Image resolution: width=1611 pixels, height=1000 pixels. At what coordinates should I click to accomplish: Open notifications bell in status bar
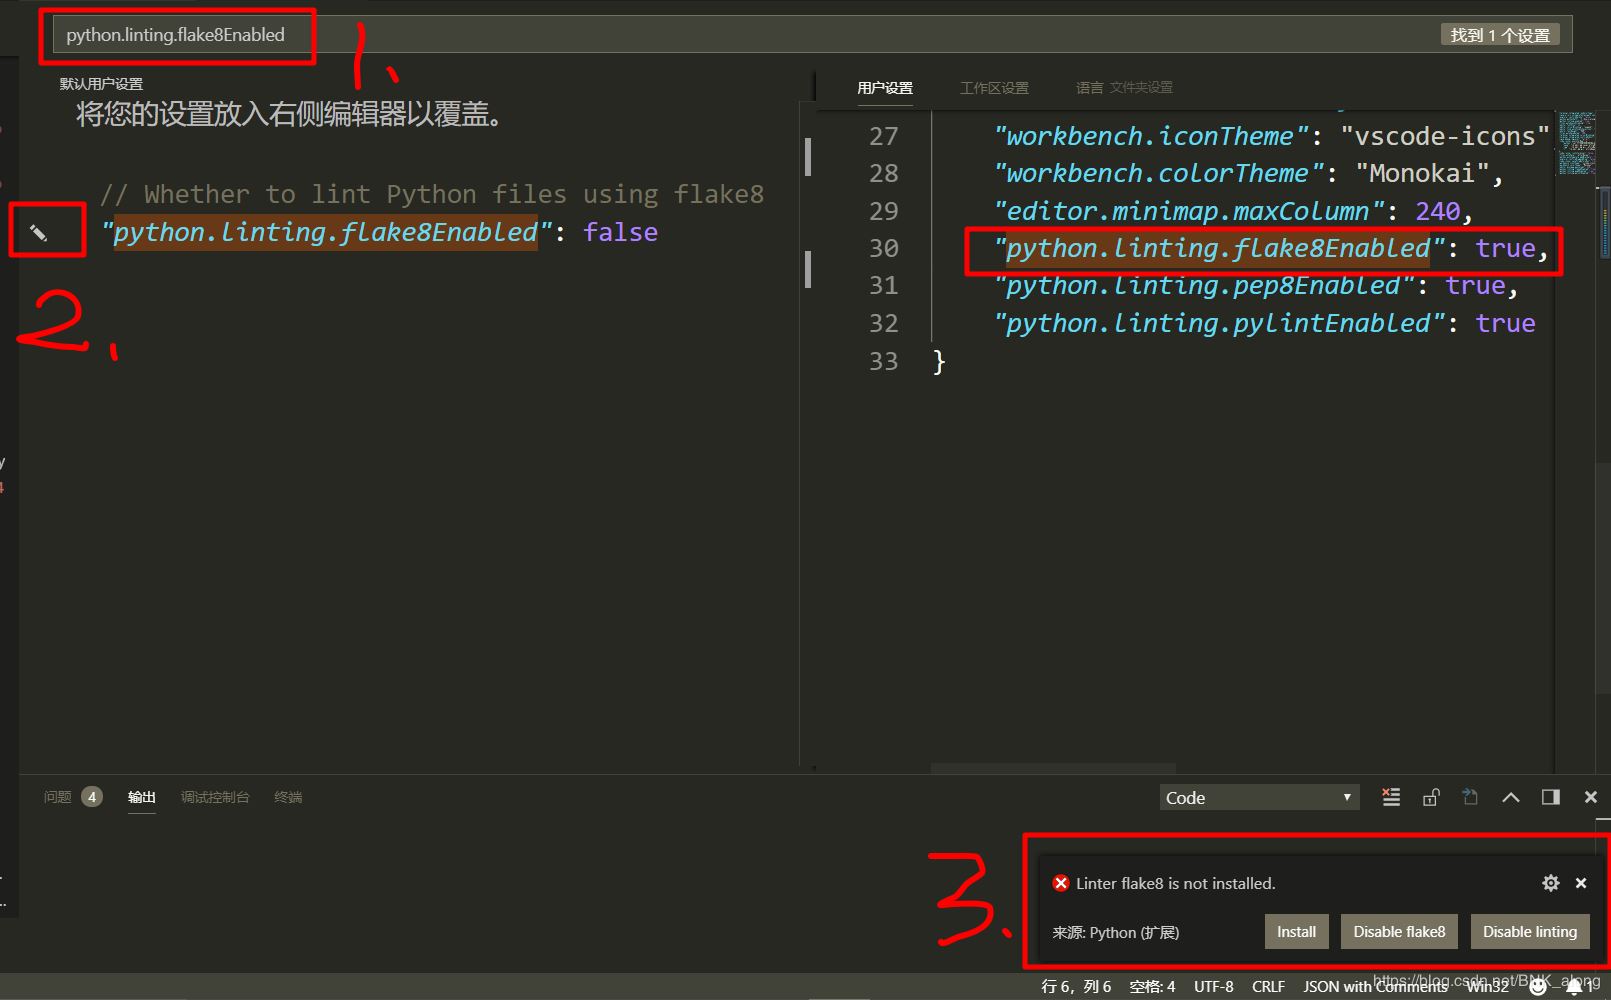click(1574, 987)
